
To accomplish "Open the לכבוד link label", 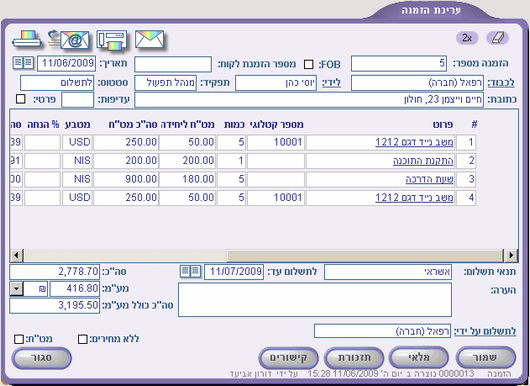I will [x=501, y=82].
